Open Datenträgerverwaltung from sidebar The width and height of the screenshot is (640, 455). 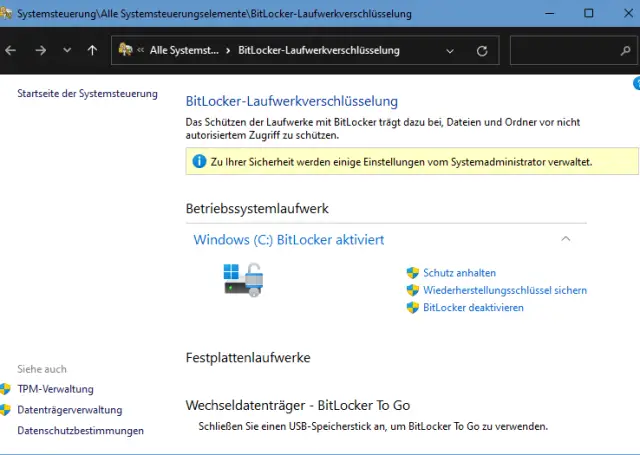(x=70, y=410)
